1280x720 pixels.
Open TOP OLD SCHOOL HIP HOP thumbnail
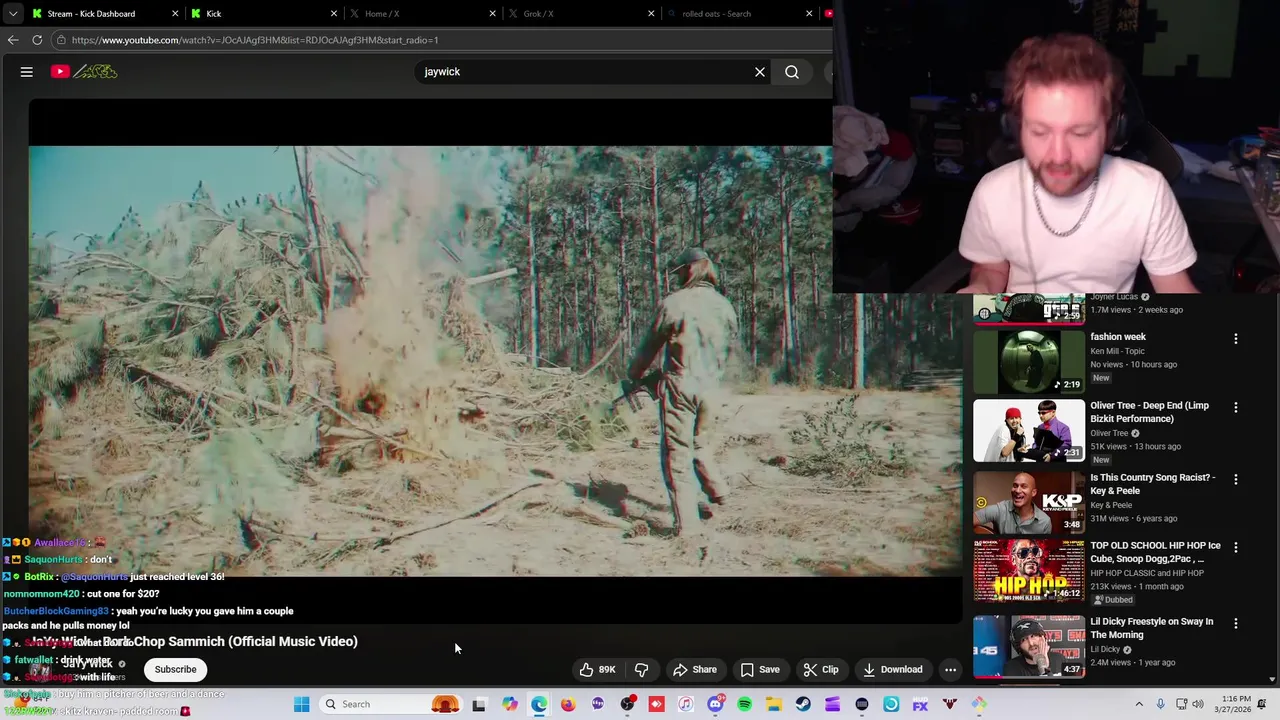[1029, 572]
